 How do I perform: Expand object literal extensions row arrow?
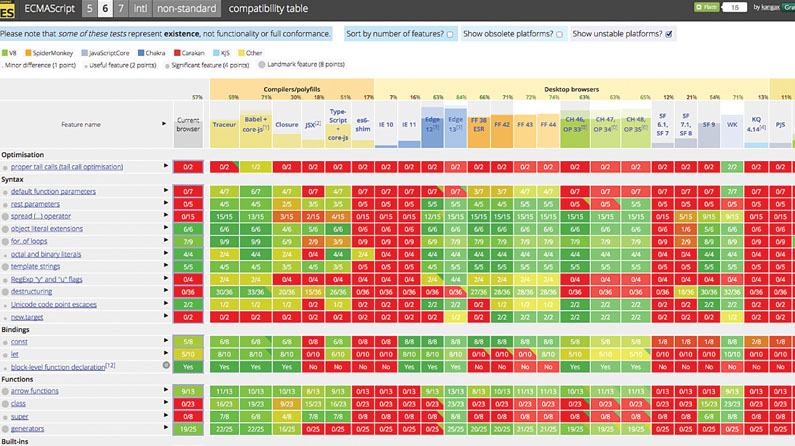166,228
